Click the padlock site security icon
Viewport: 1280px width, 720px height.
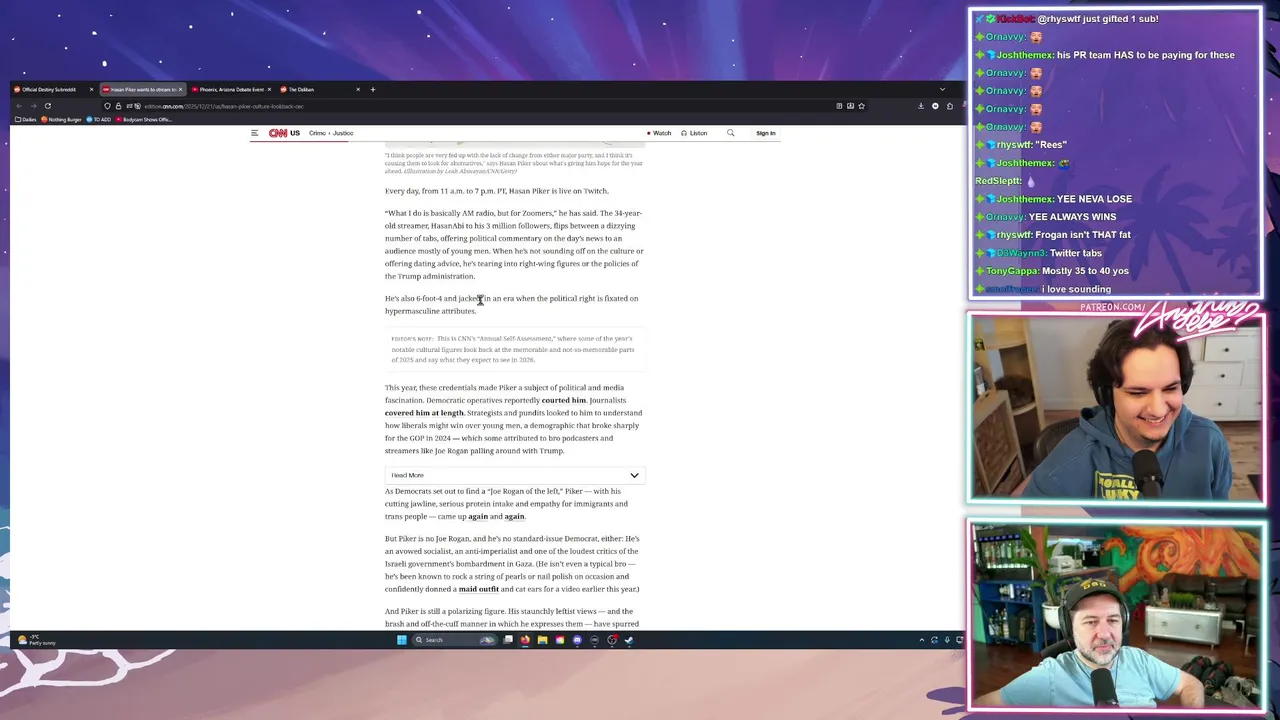(118, 106)
